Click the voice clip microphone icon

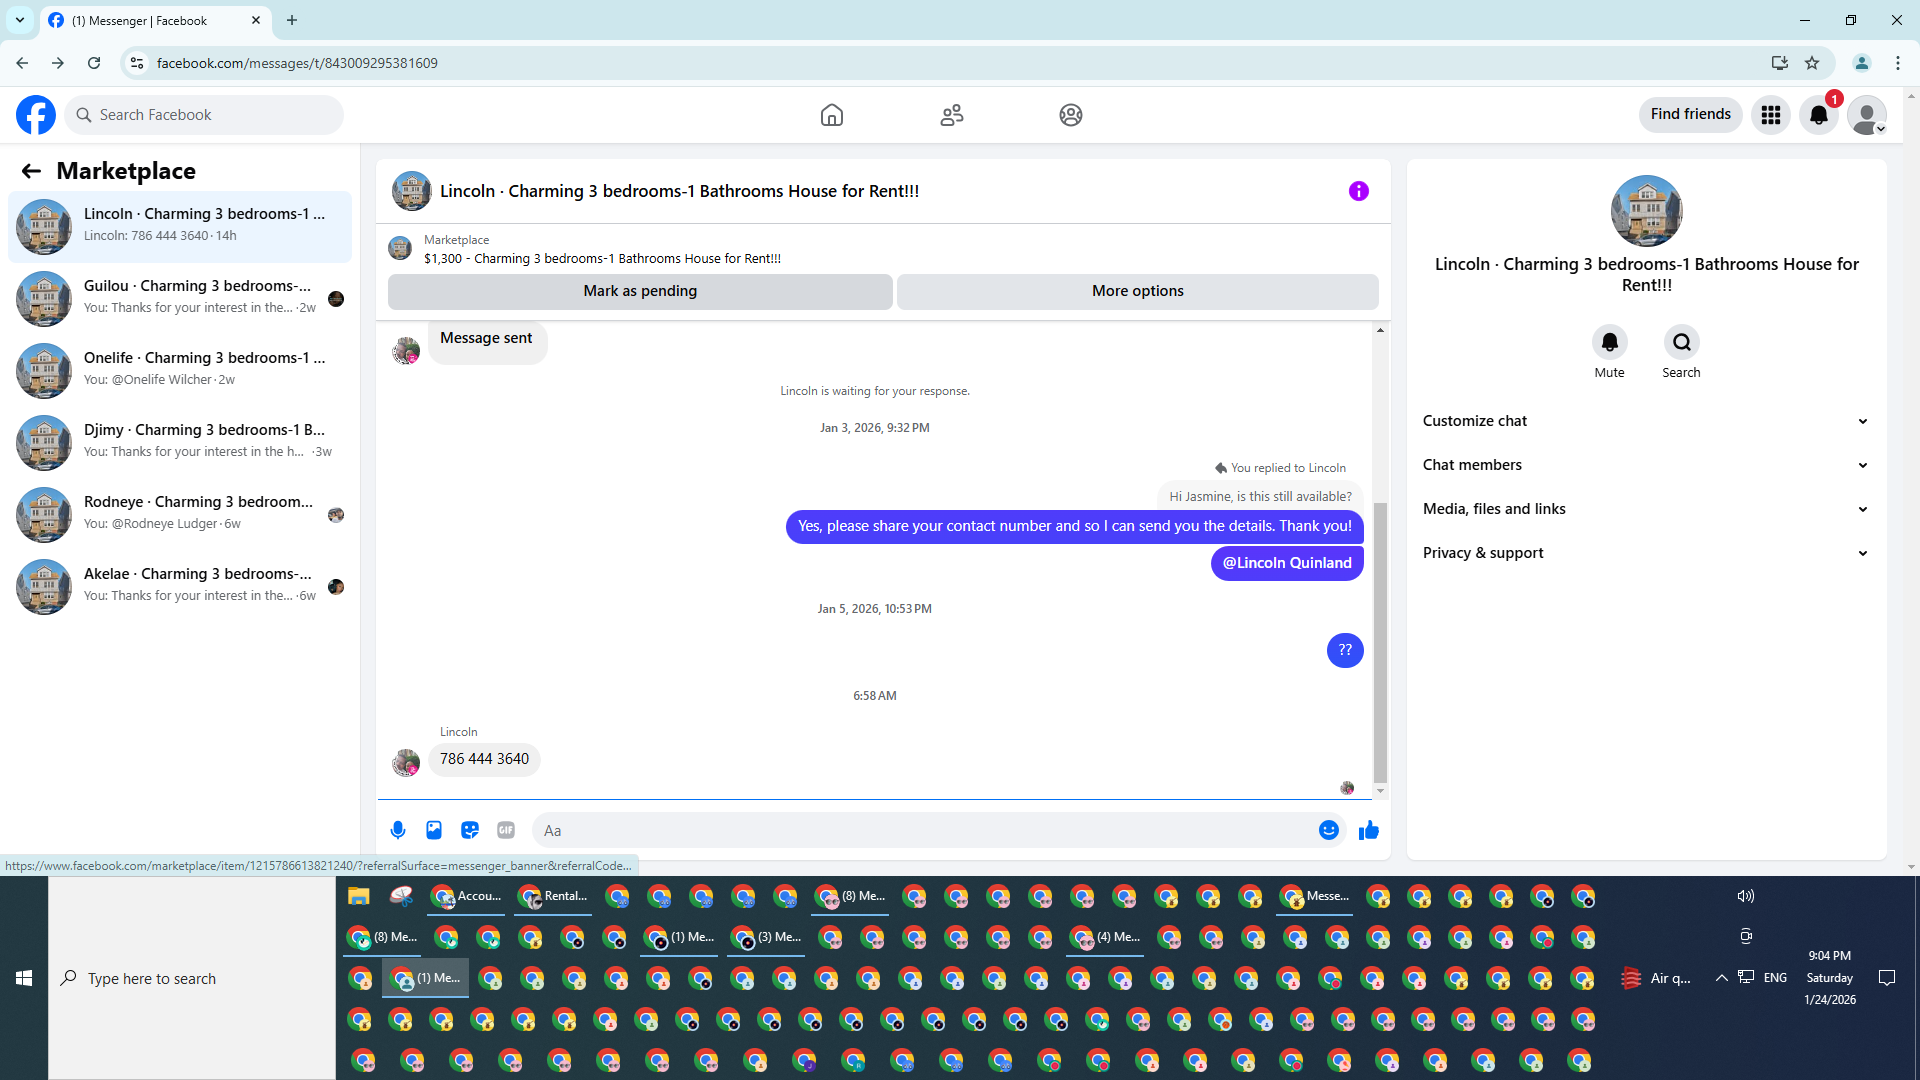tap(398, 830)
